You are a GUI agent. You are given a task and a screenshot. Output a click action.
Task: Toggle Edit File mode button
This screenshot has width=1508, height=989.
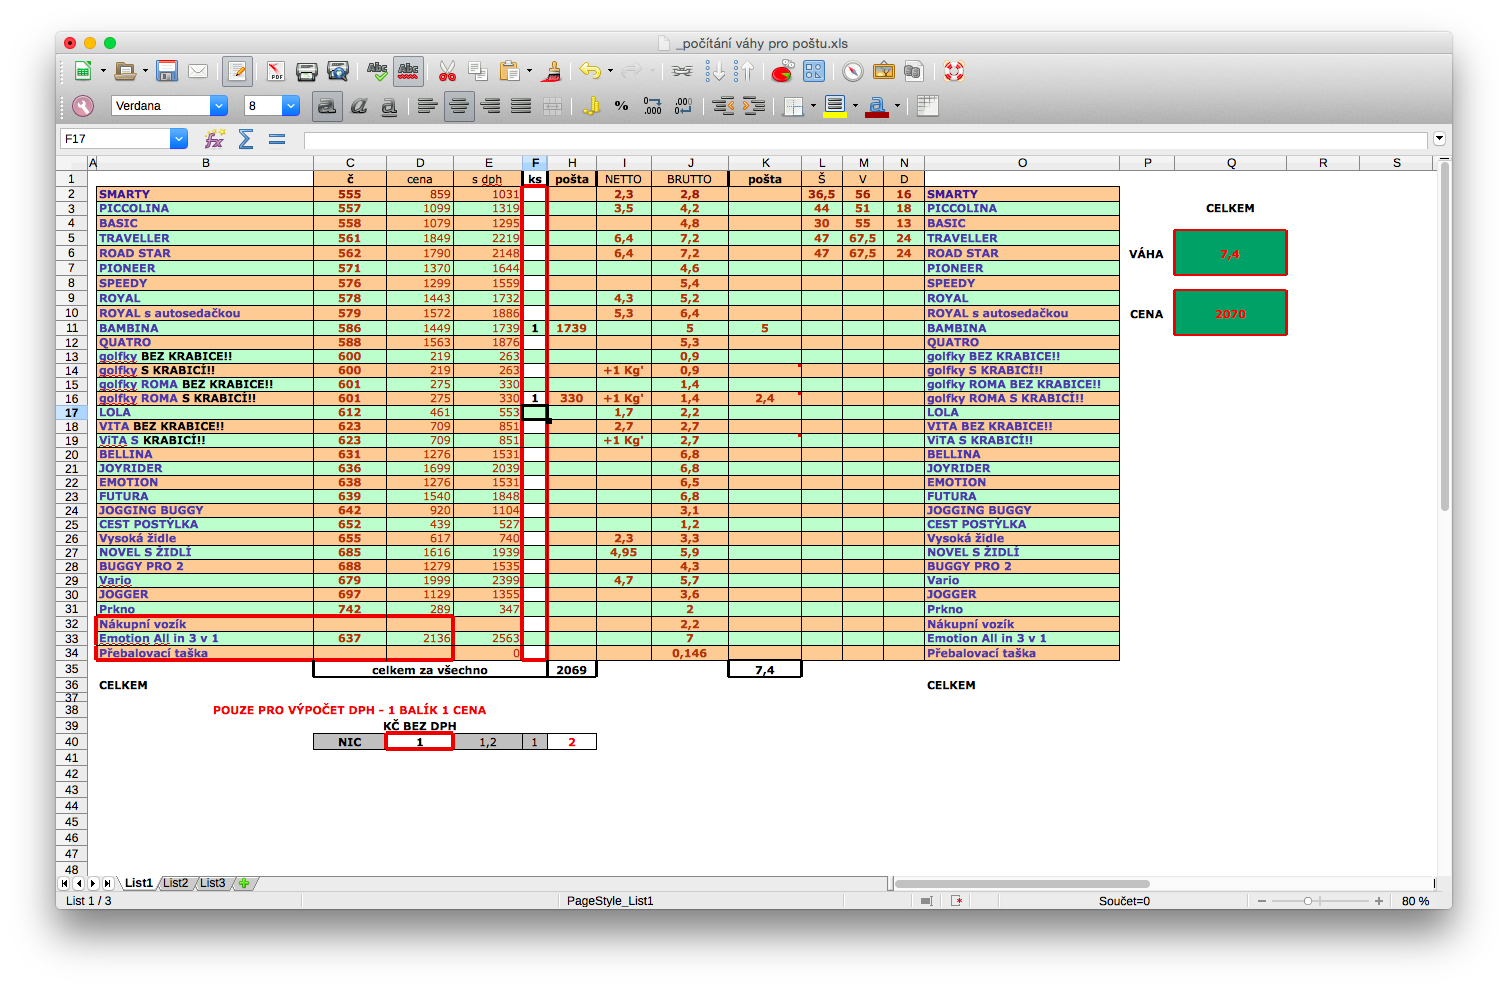[237, 71]
